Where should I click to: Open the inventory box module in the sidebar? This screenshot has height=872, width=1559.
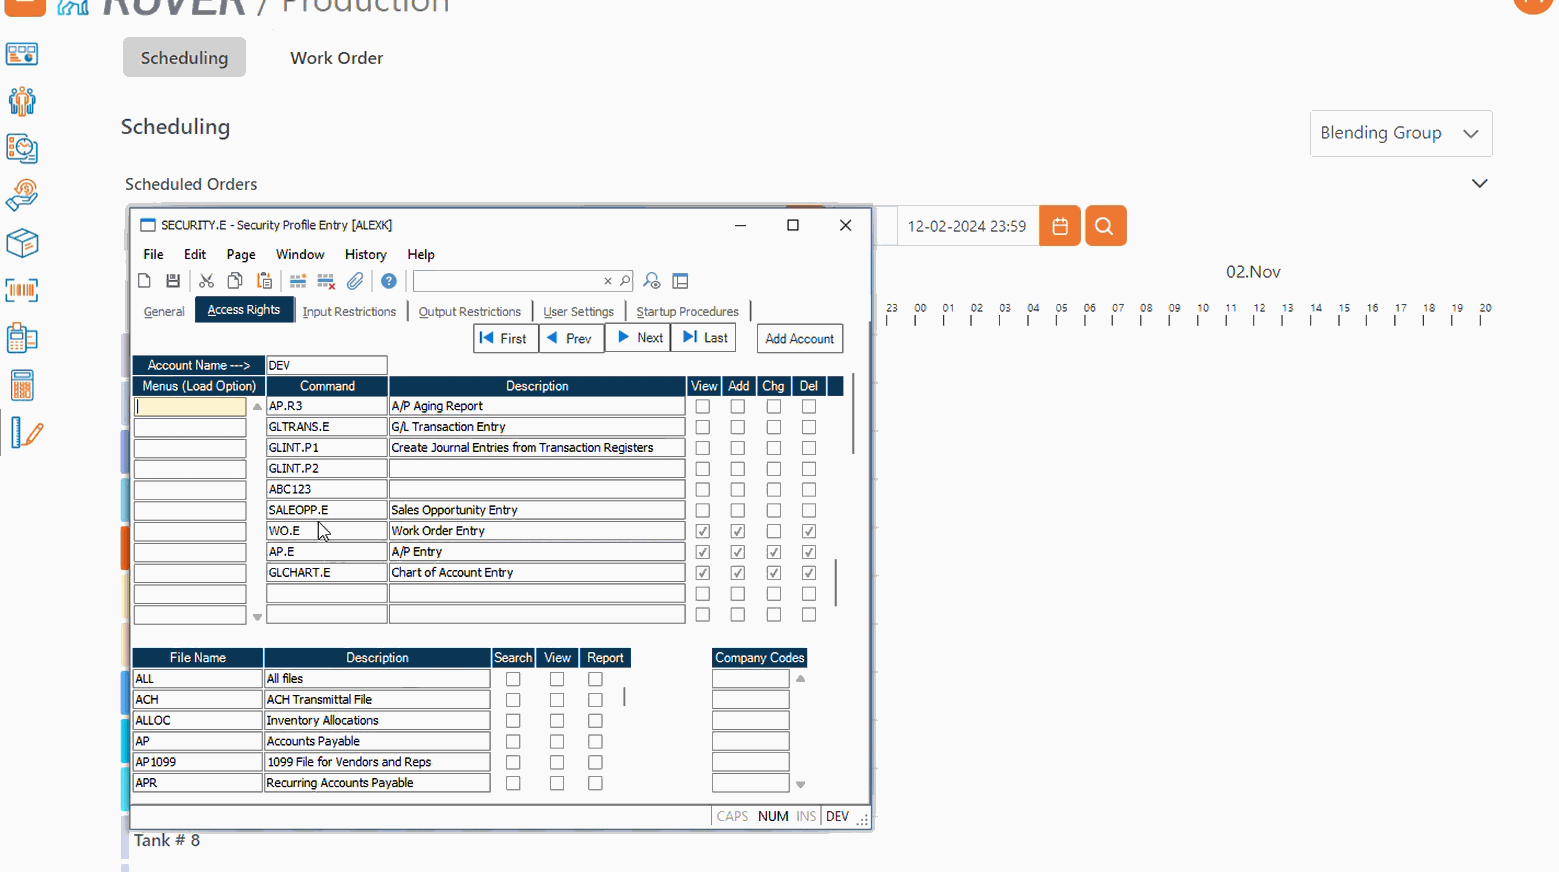tap(22, 243)
